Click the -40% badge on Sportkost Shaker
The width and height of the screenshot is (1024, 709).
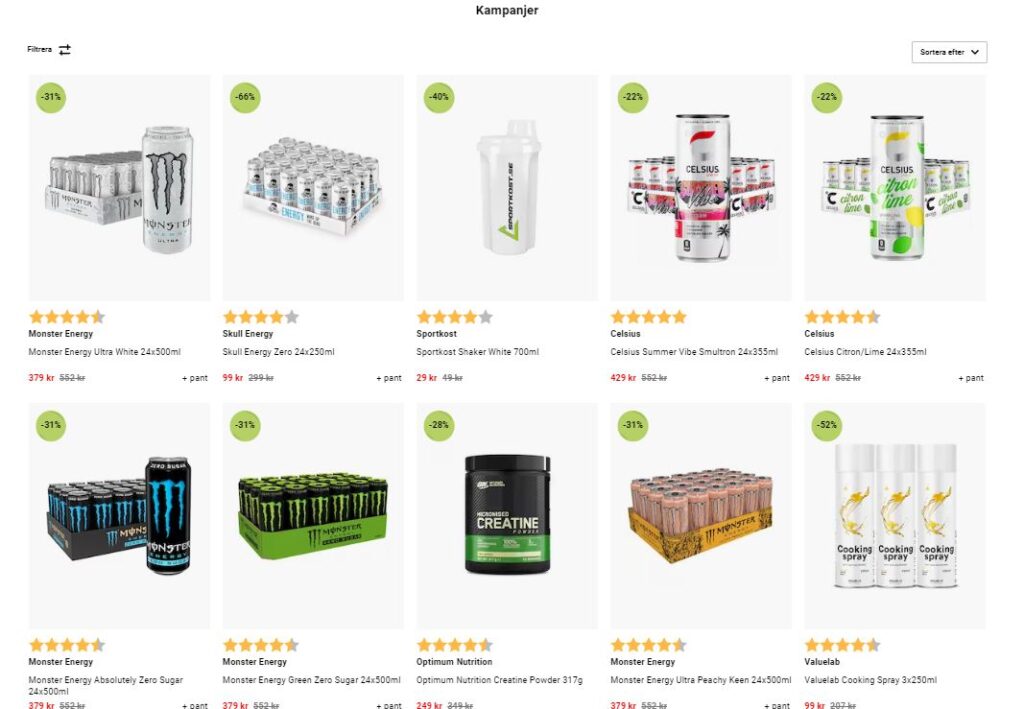pyautogui.click(x=439, y=97)
